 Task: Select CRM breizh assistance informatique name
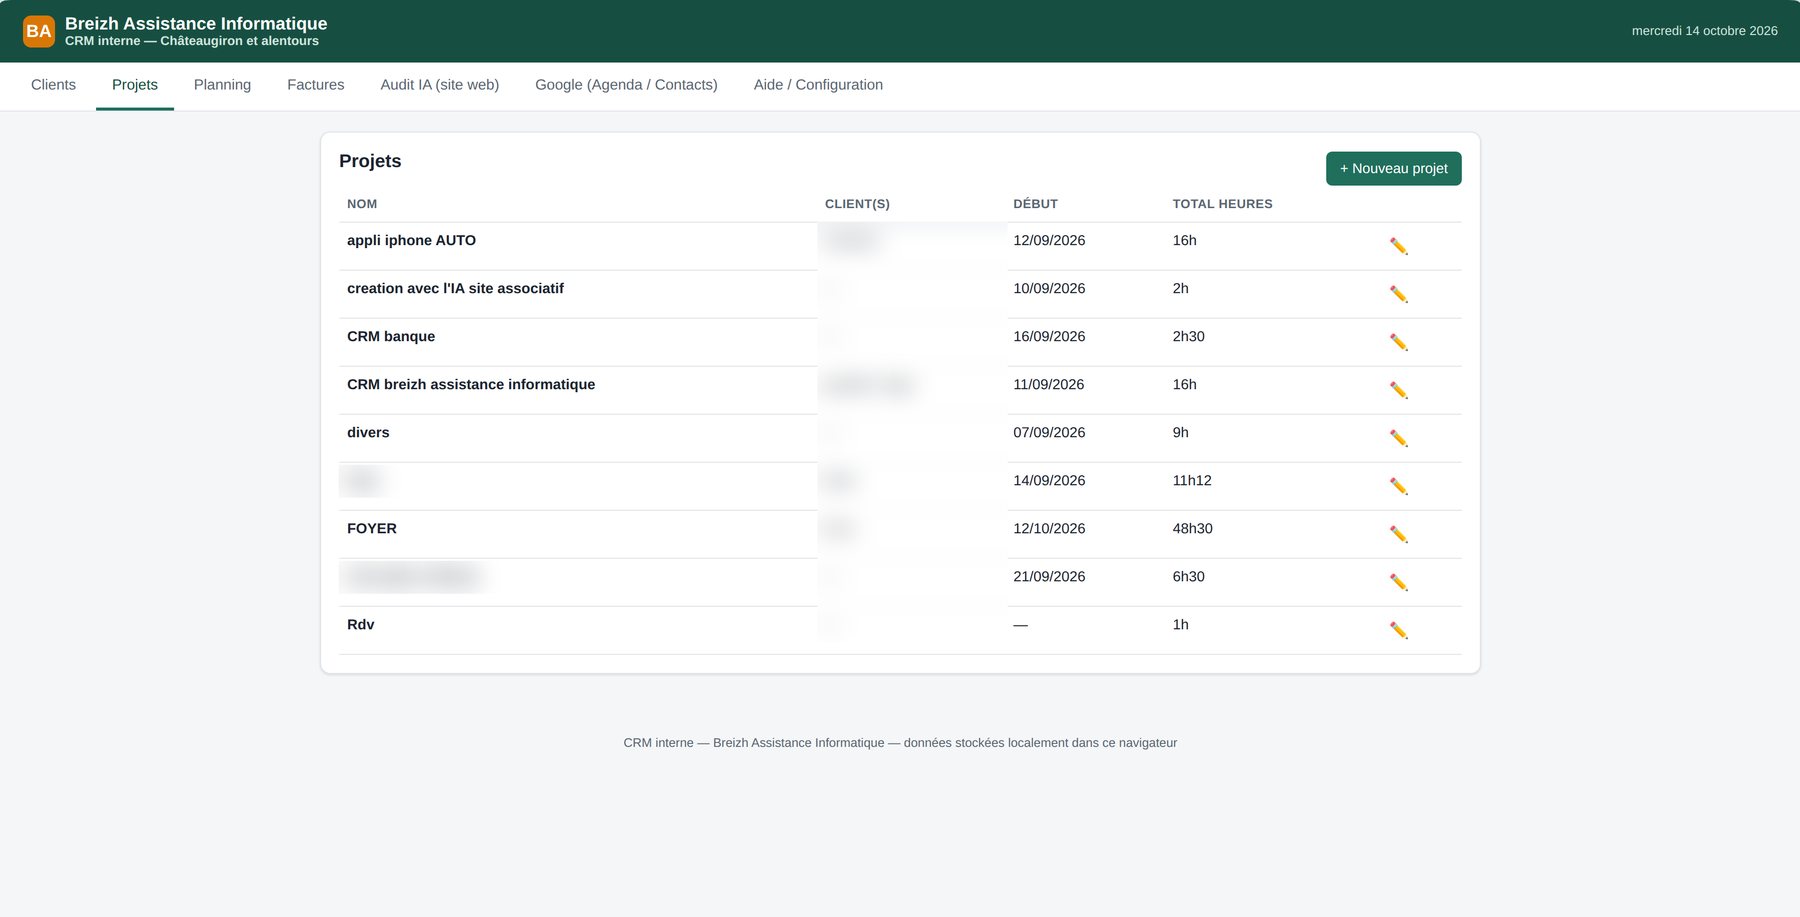[471, 384]
